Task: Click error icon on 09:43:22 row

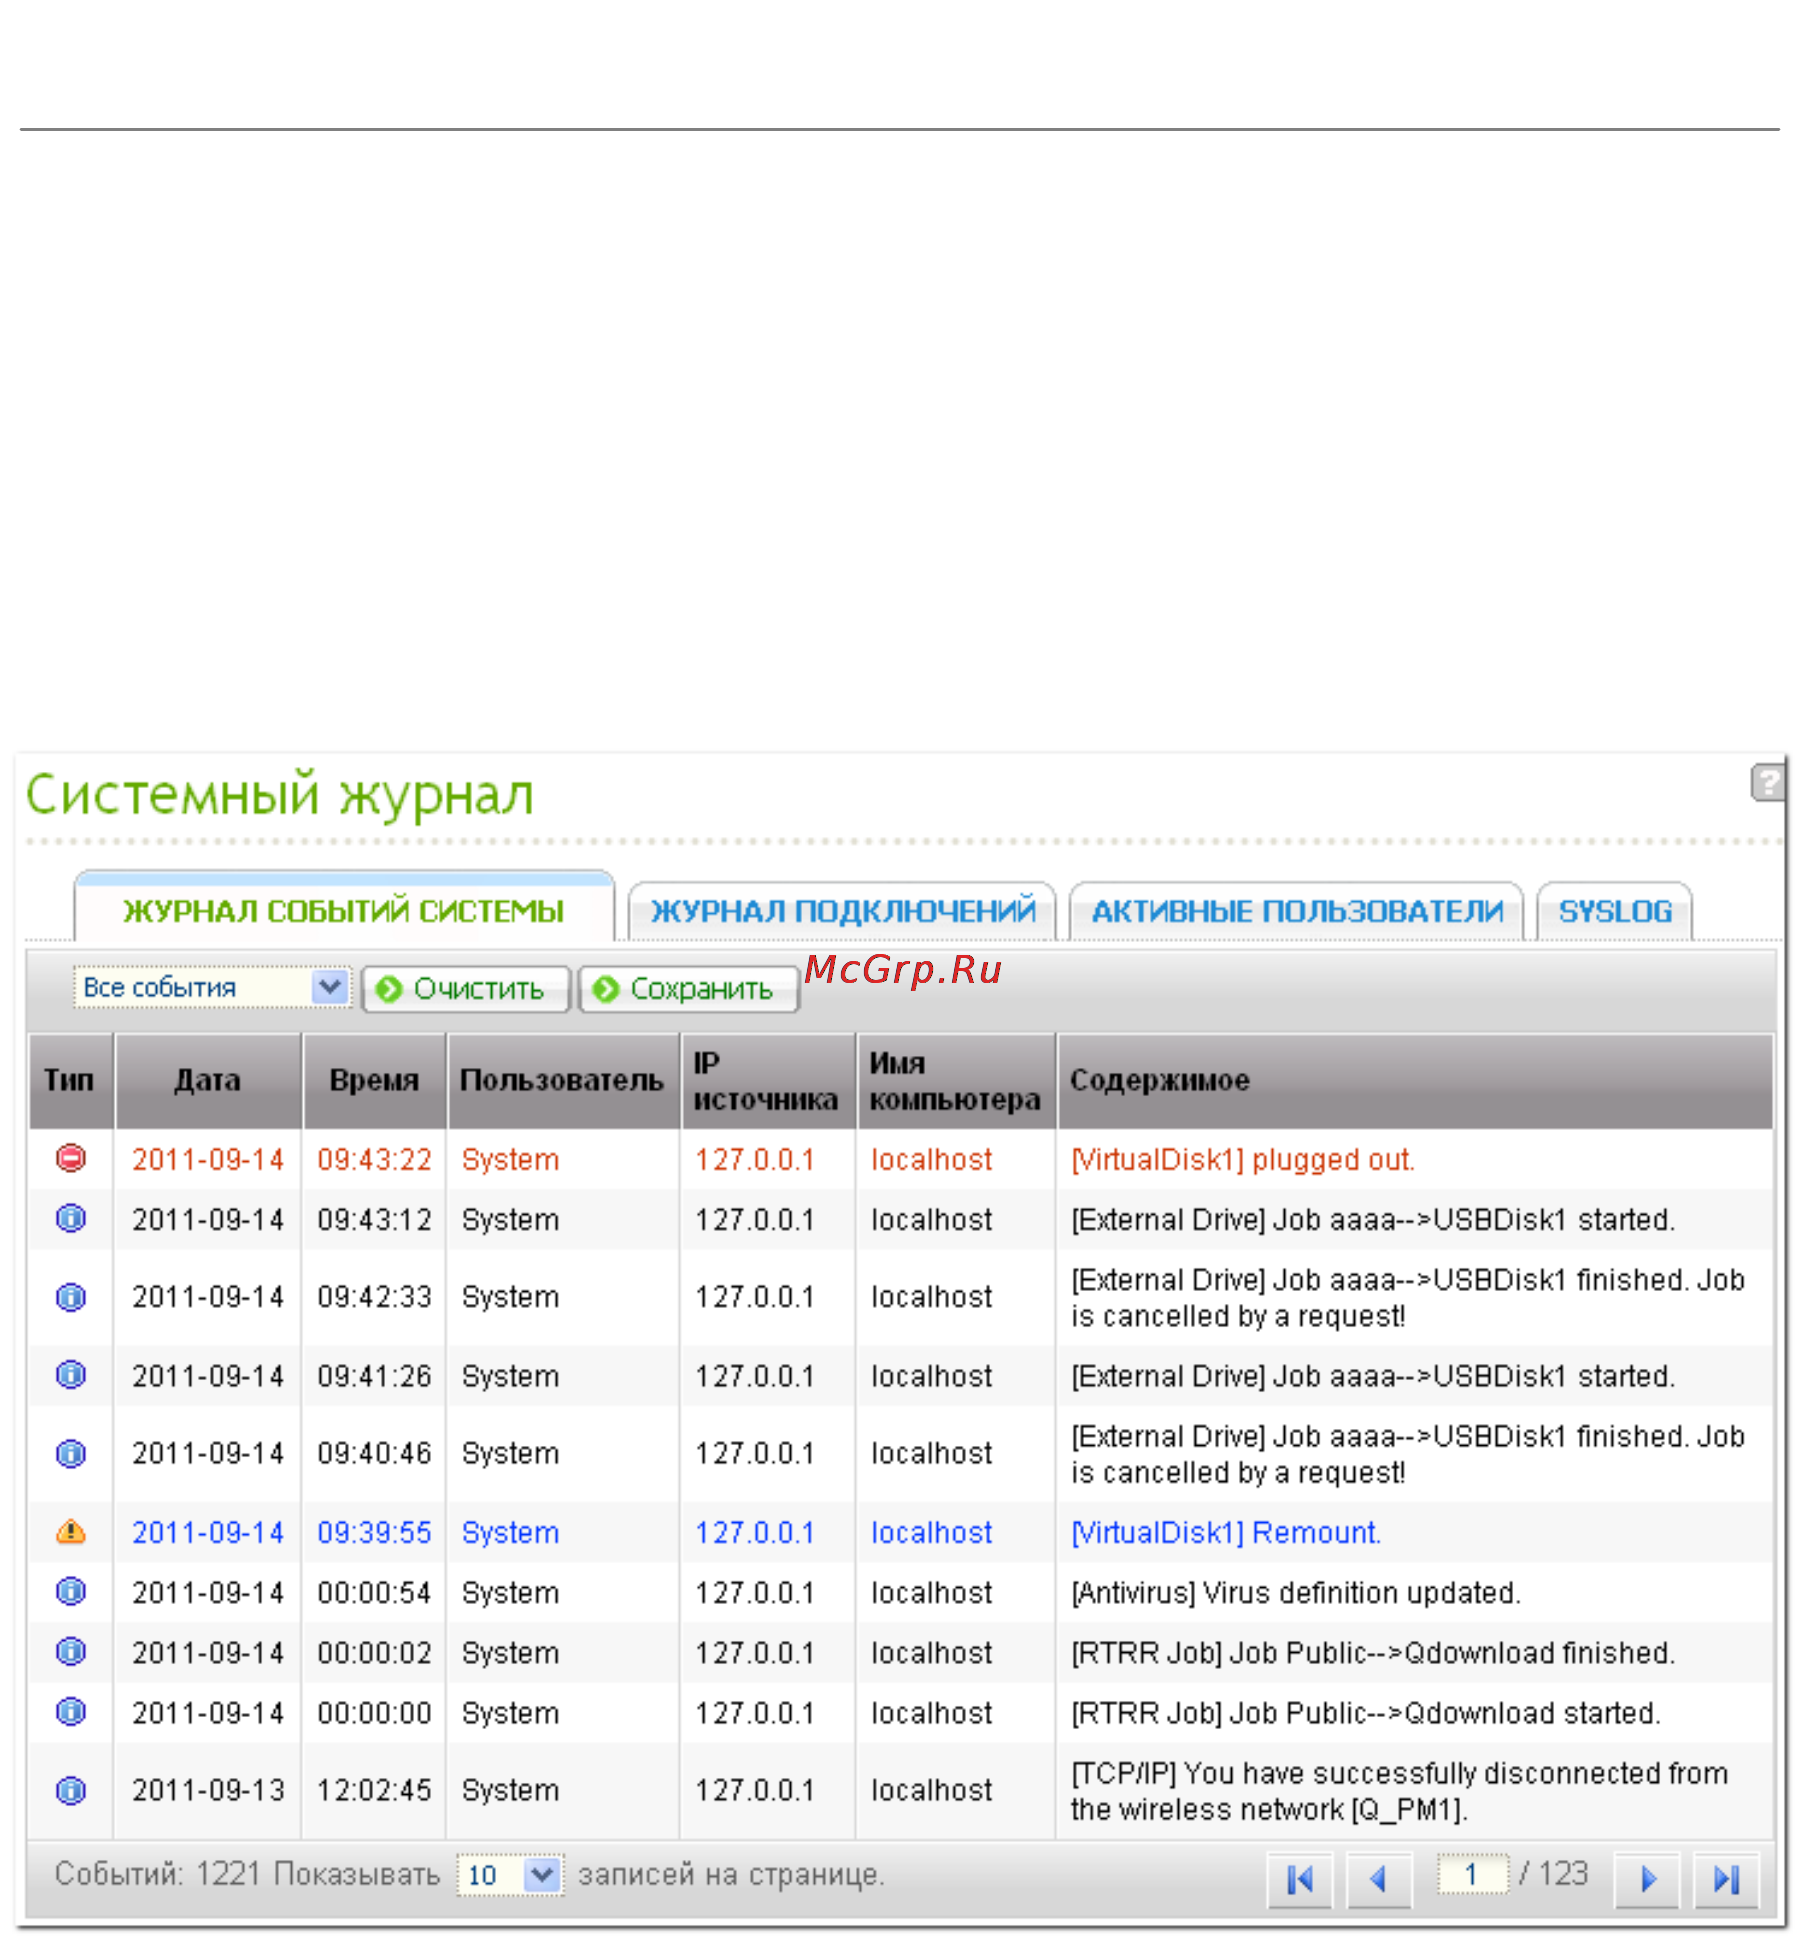Action: (x=71, y=1158)
